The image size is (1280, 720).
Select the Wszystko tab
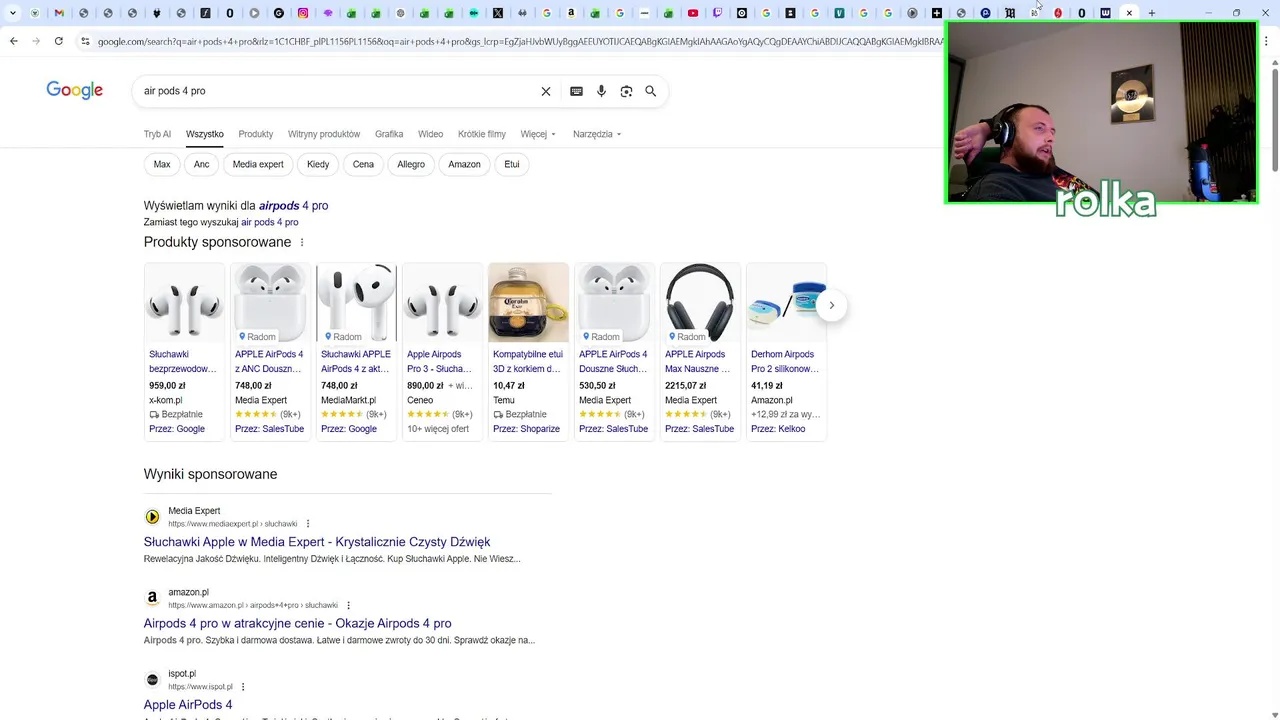tap(204, 134)
